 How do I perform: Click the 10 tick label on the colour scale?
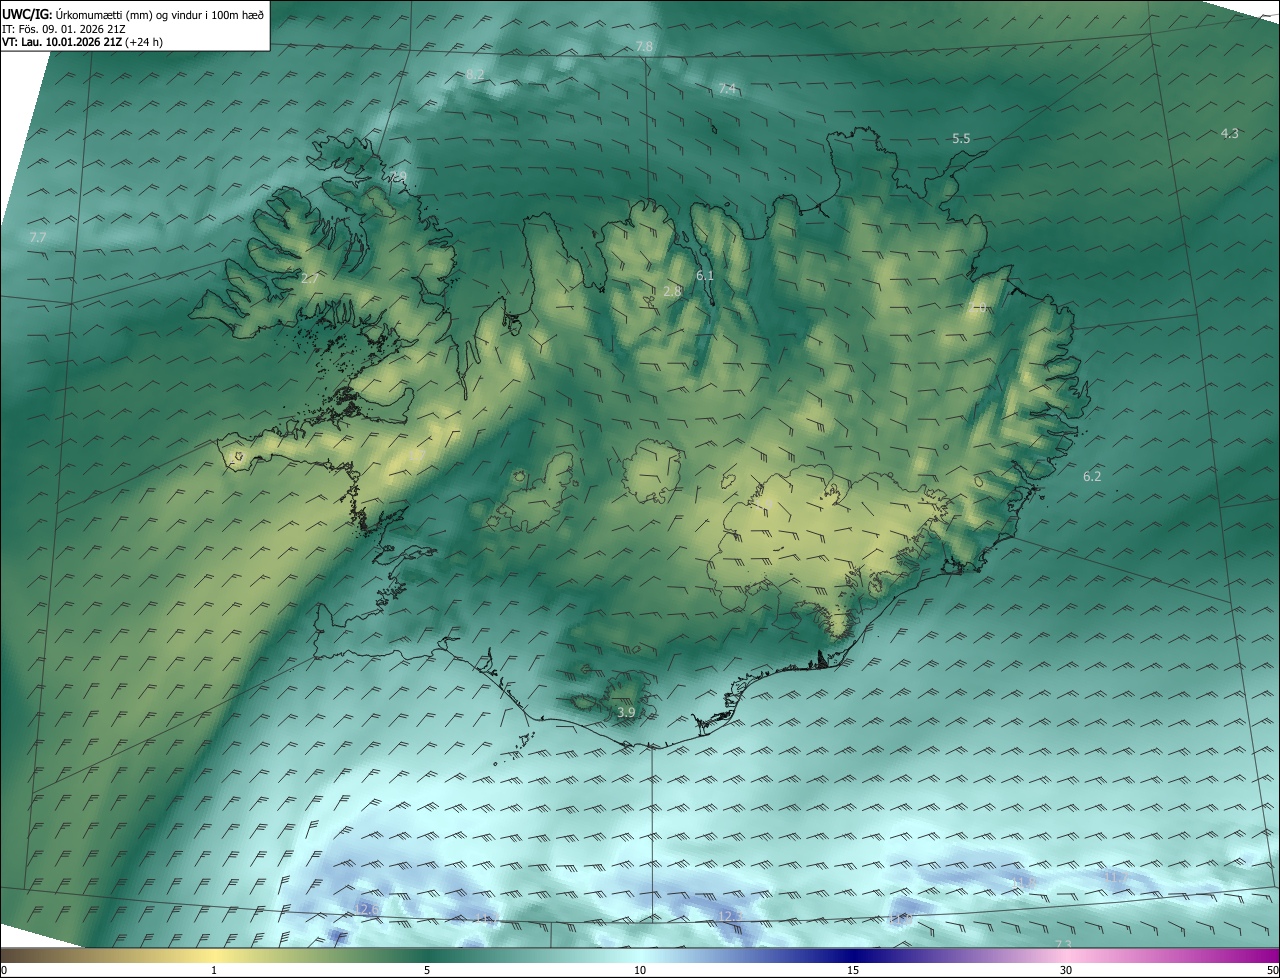(x=640, y=970)
